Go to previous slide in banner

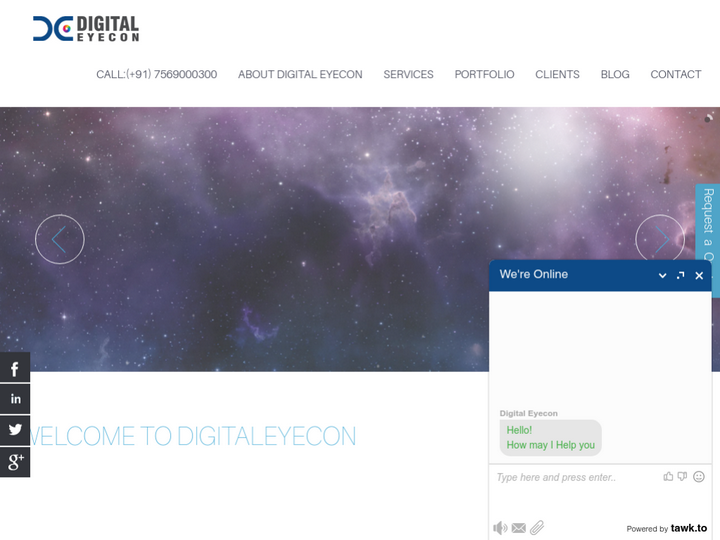point(60,240)
